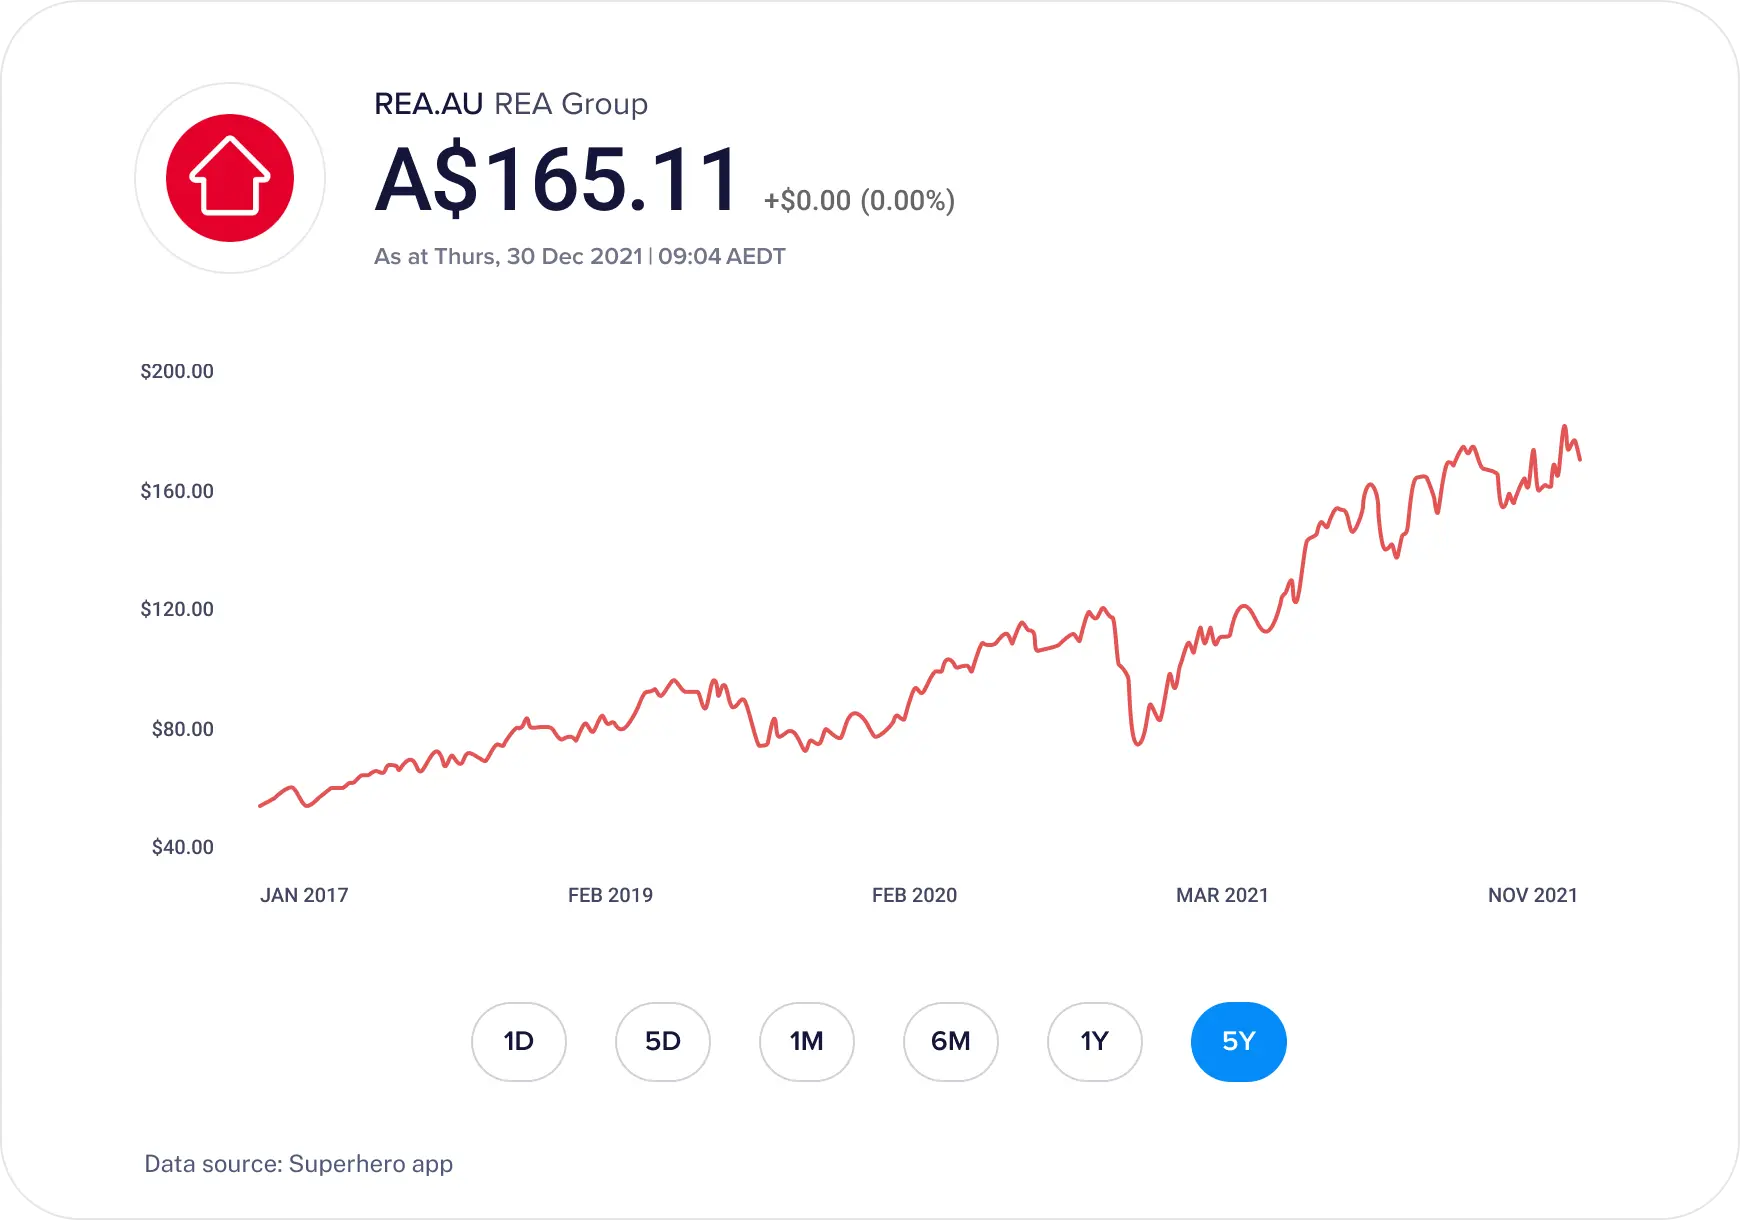Switch to the 1Y view
1740x1220 pixels.
pyautogui.click(x=1095, y=1042)
